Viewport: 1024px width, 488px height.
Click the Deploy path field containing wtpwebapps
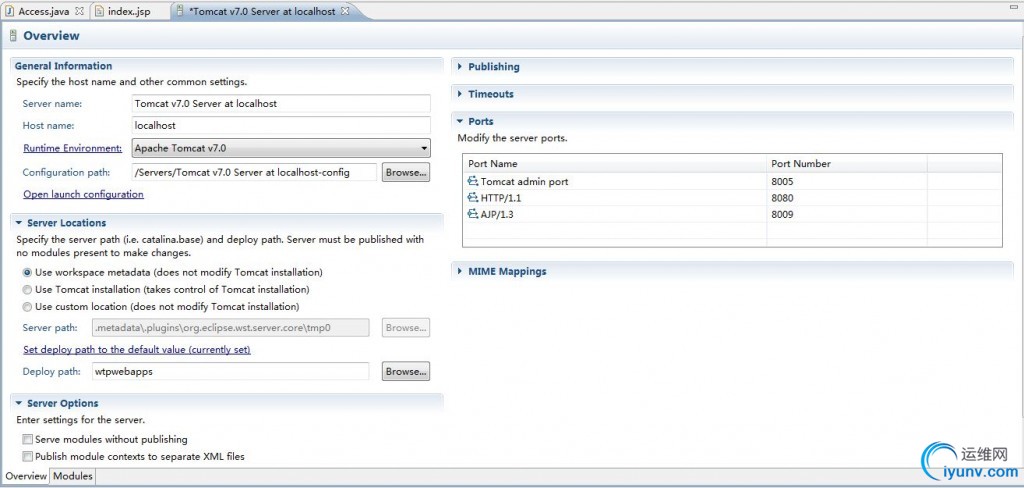(231, 371)
